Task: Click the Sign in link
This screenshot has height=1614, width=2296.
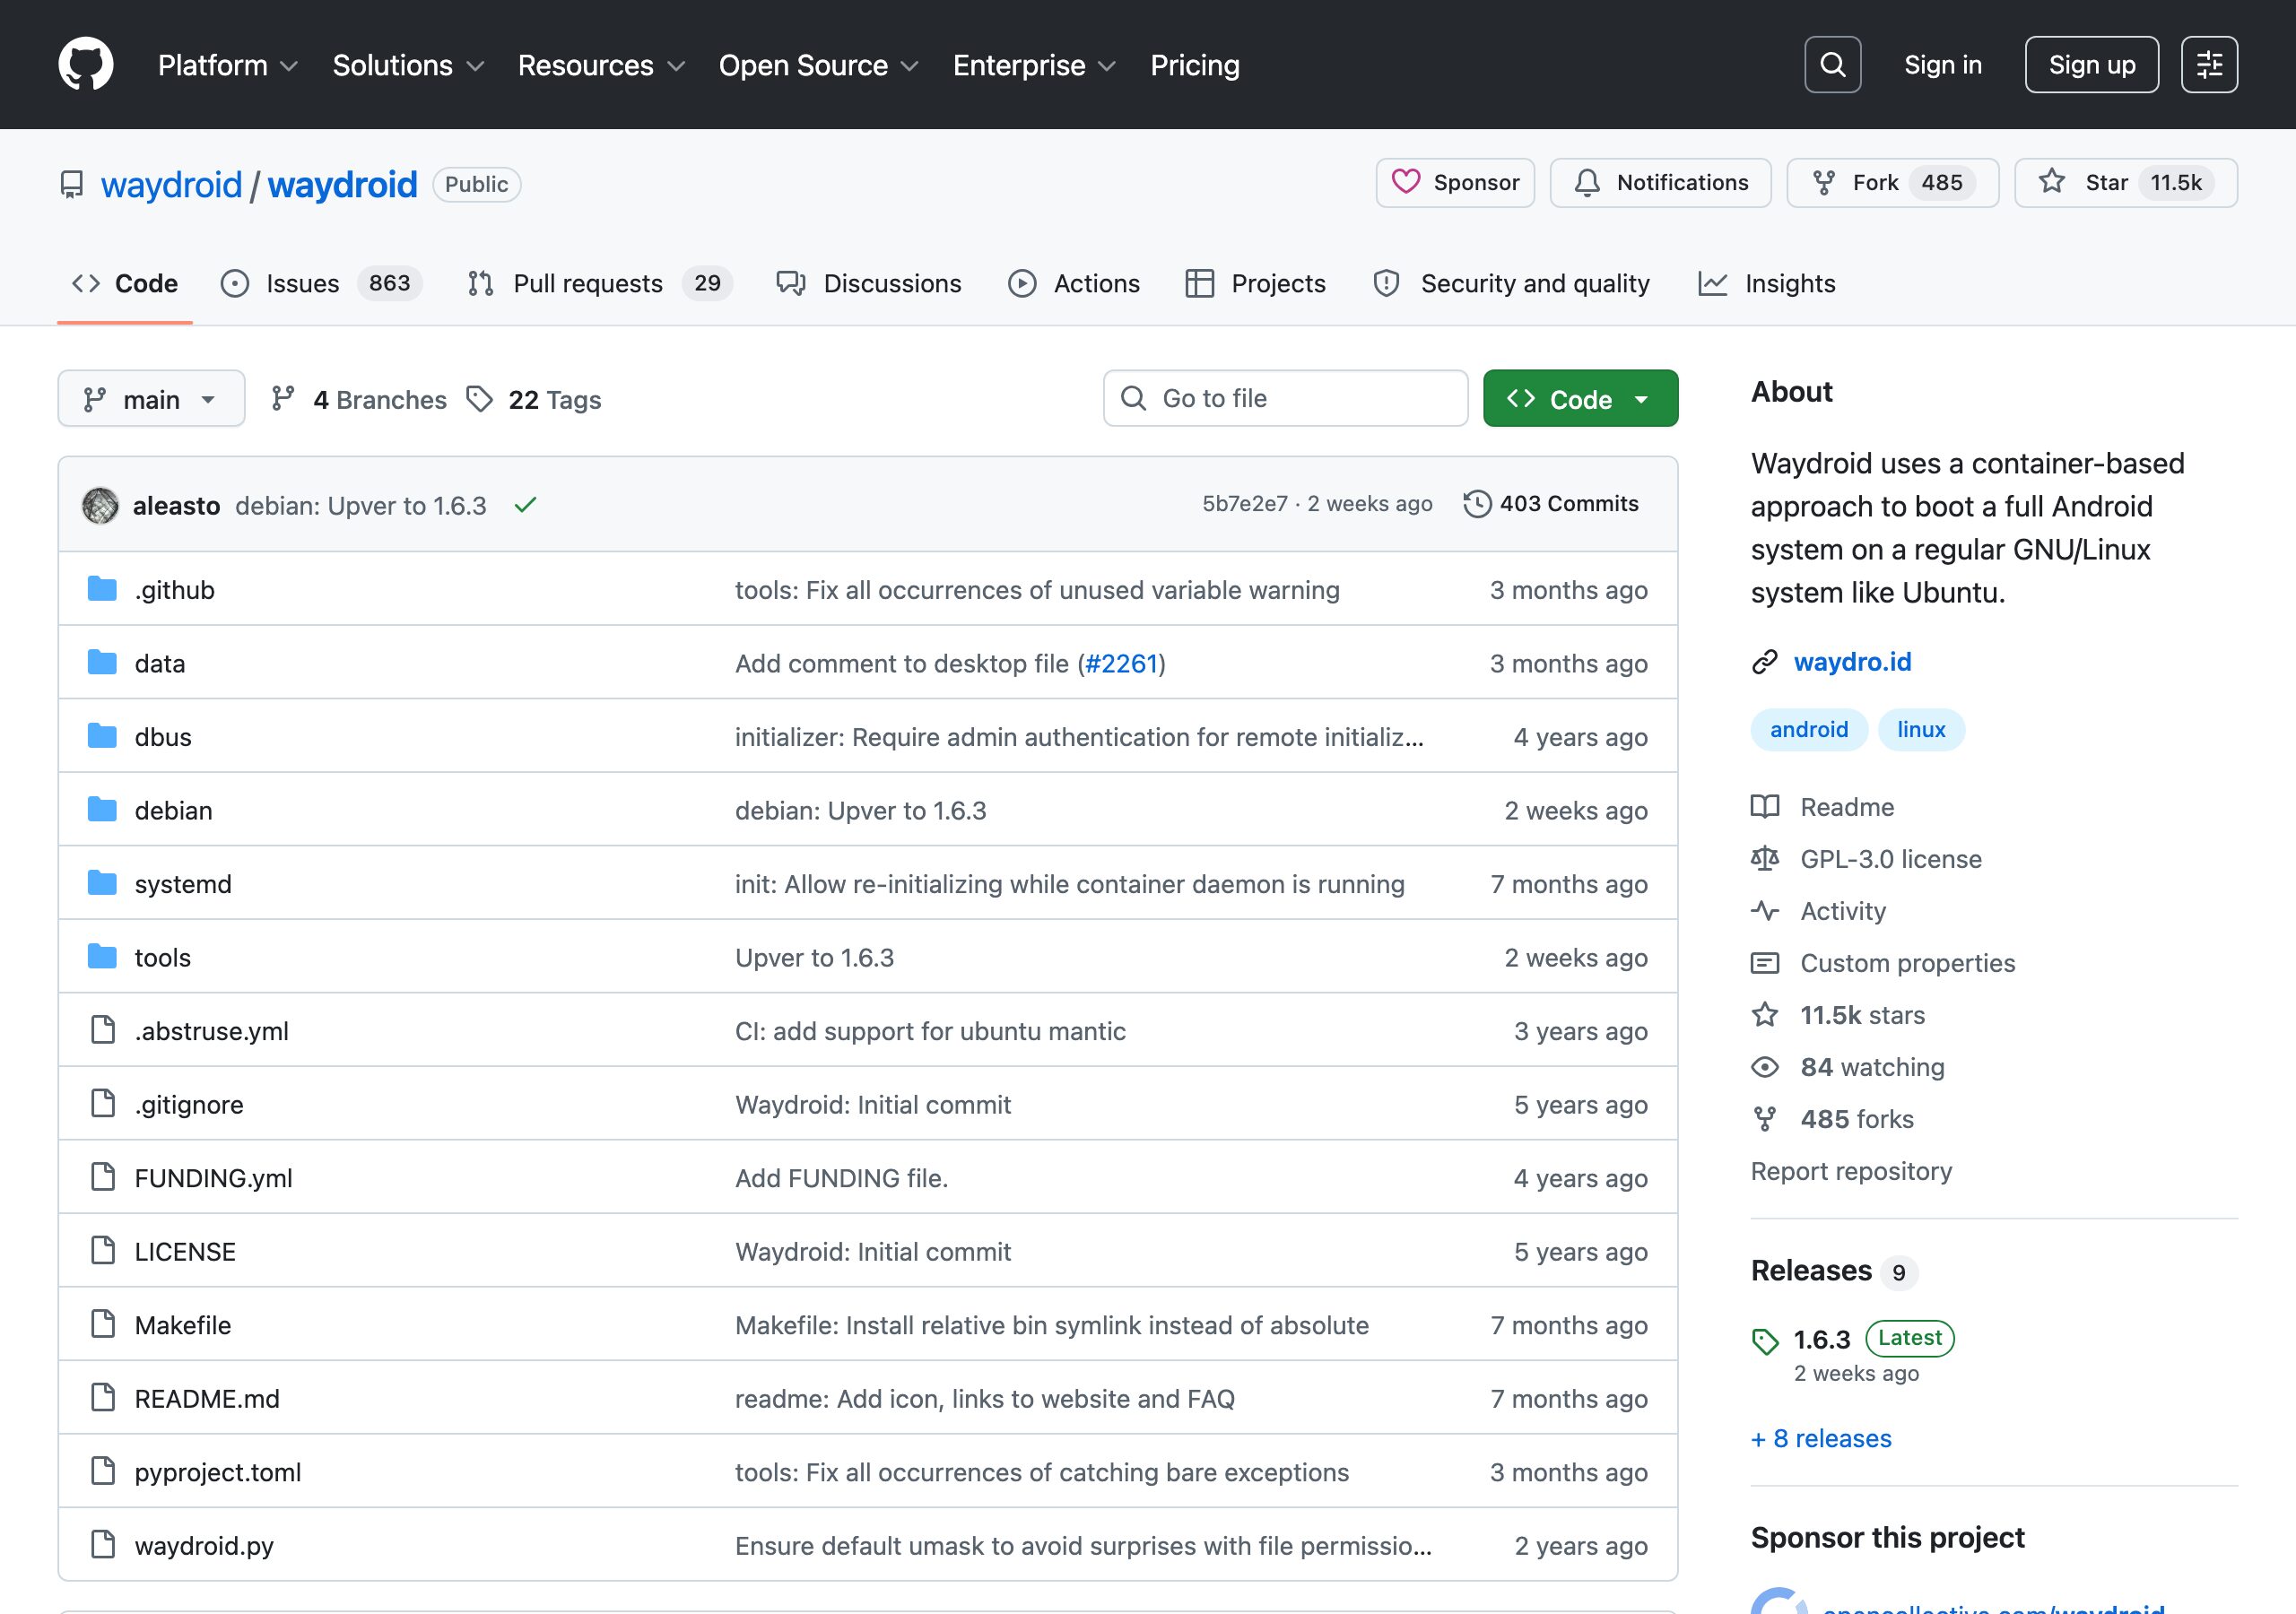Action: coord(1943,65)
